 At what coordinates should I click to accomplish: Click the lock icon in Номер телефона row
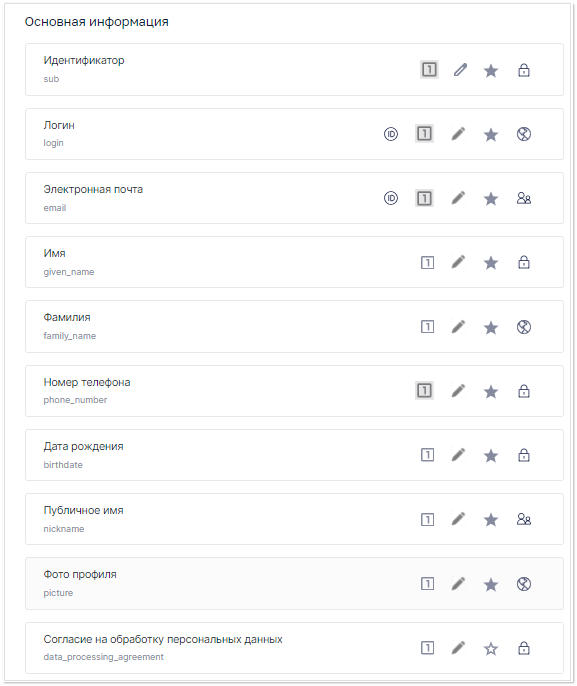[524, 391]
